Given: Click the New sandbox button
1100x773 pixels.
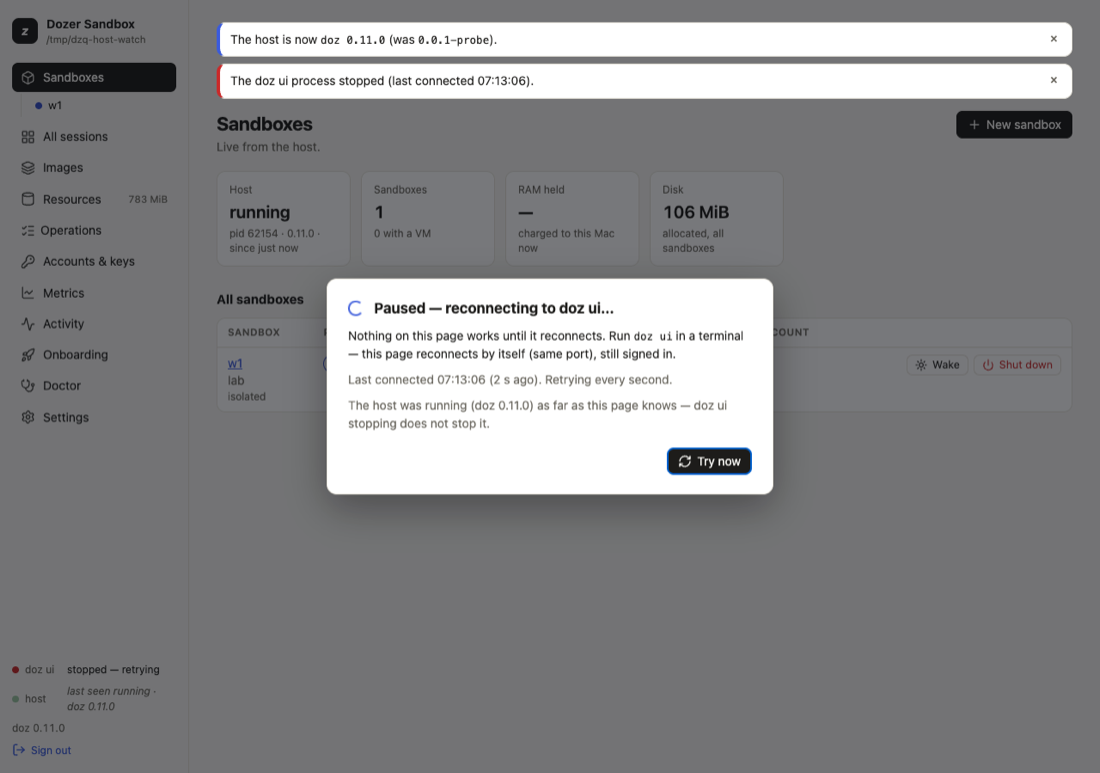Looking at the screenshot, I should tap(1014, 125).
